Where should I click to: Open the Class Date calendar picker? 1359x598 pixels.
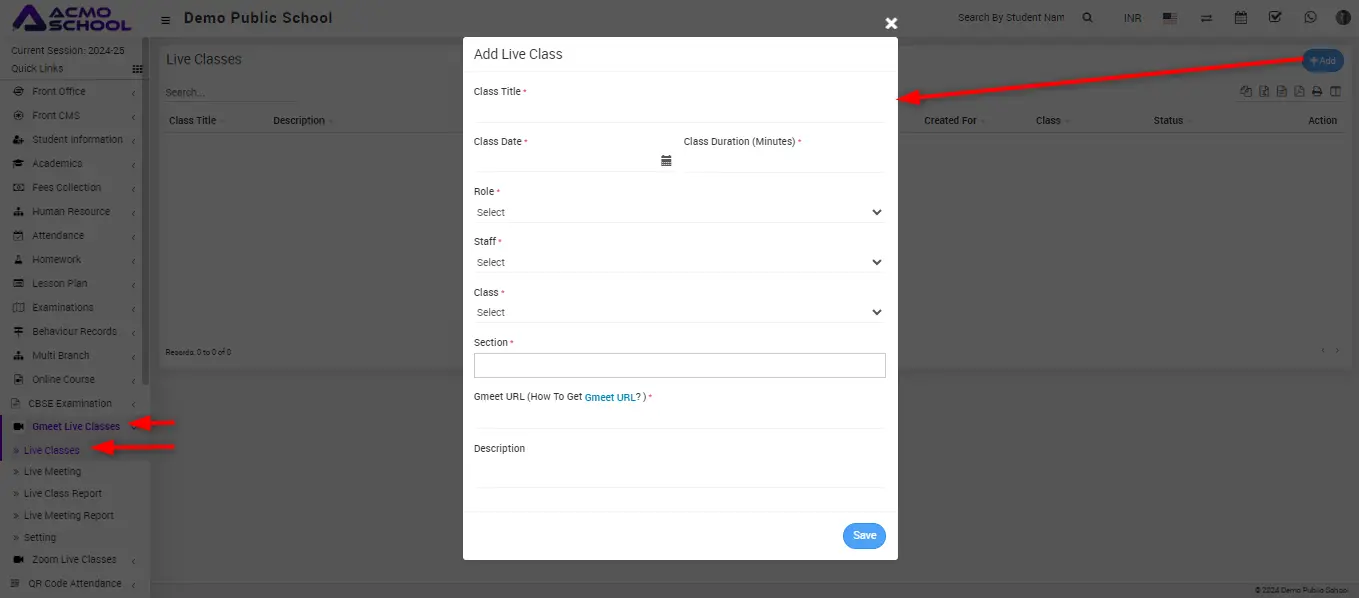tap(666, 160)
